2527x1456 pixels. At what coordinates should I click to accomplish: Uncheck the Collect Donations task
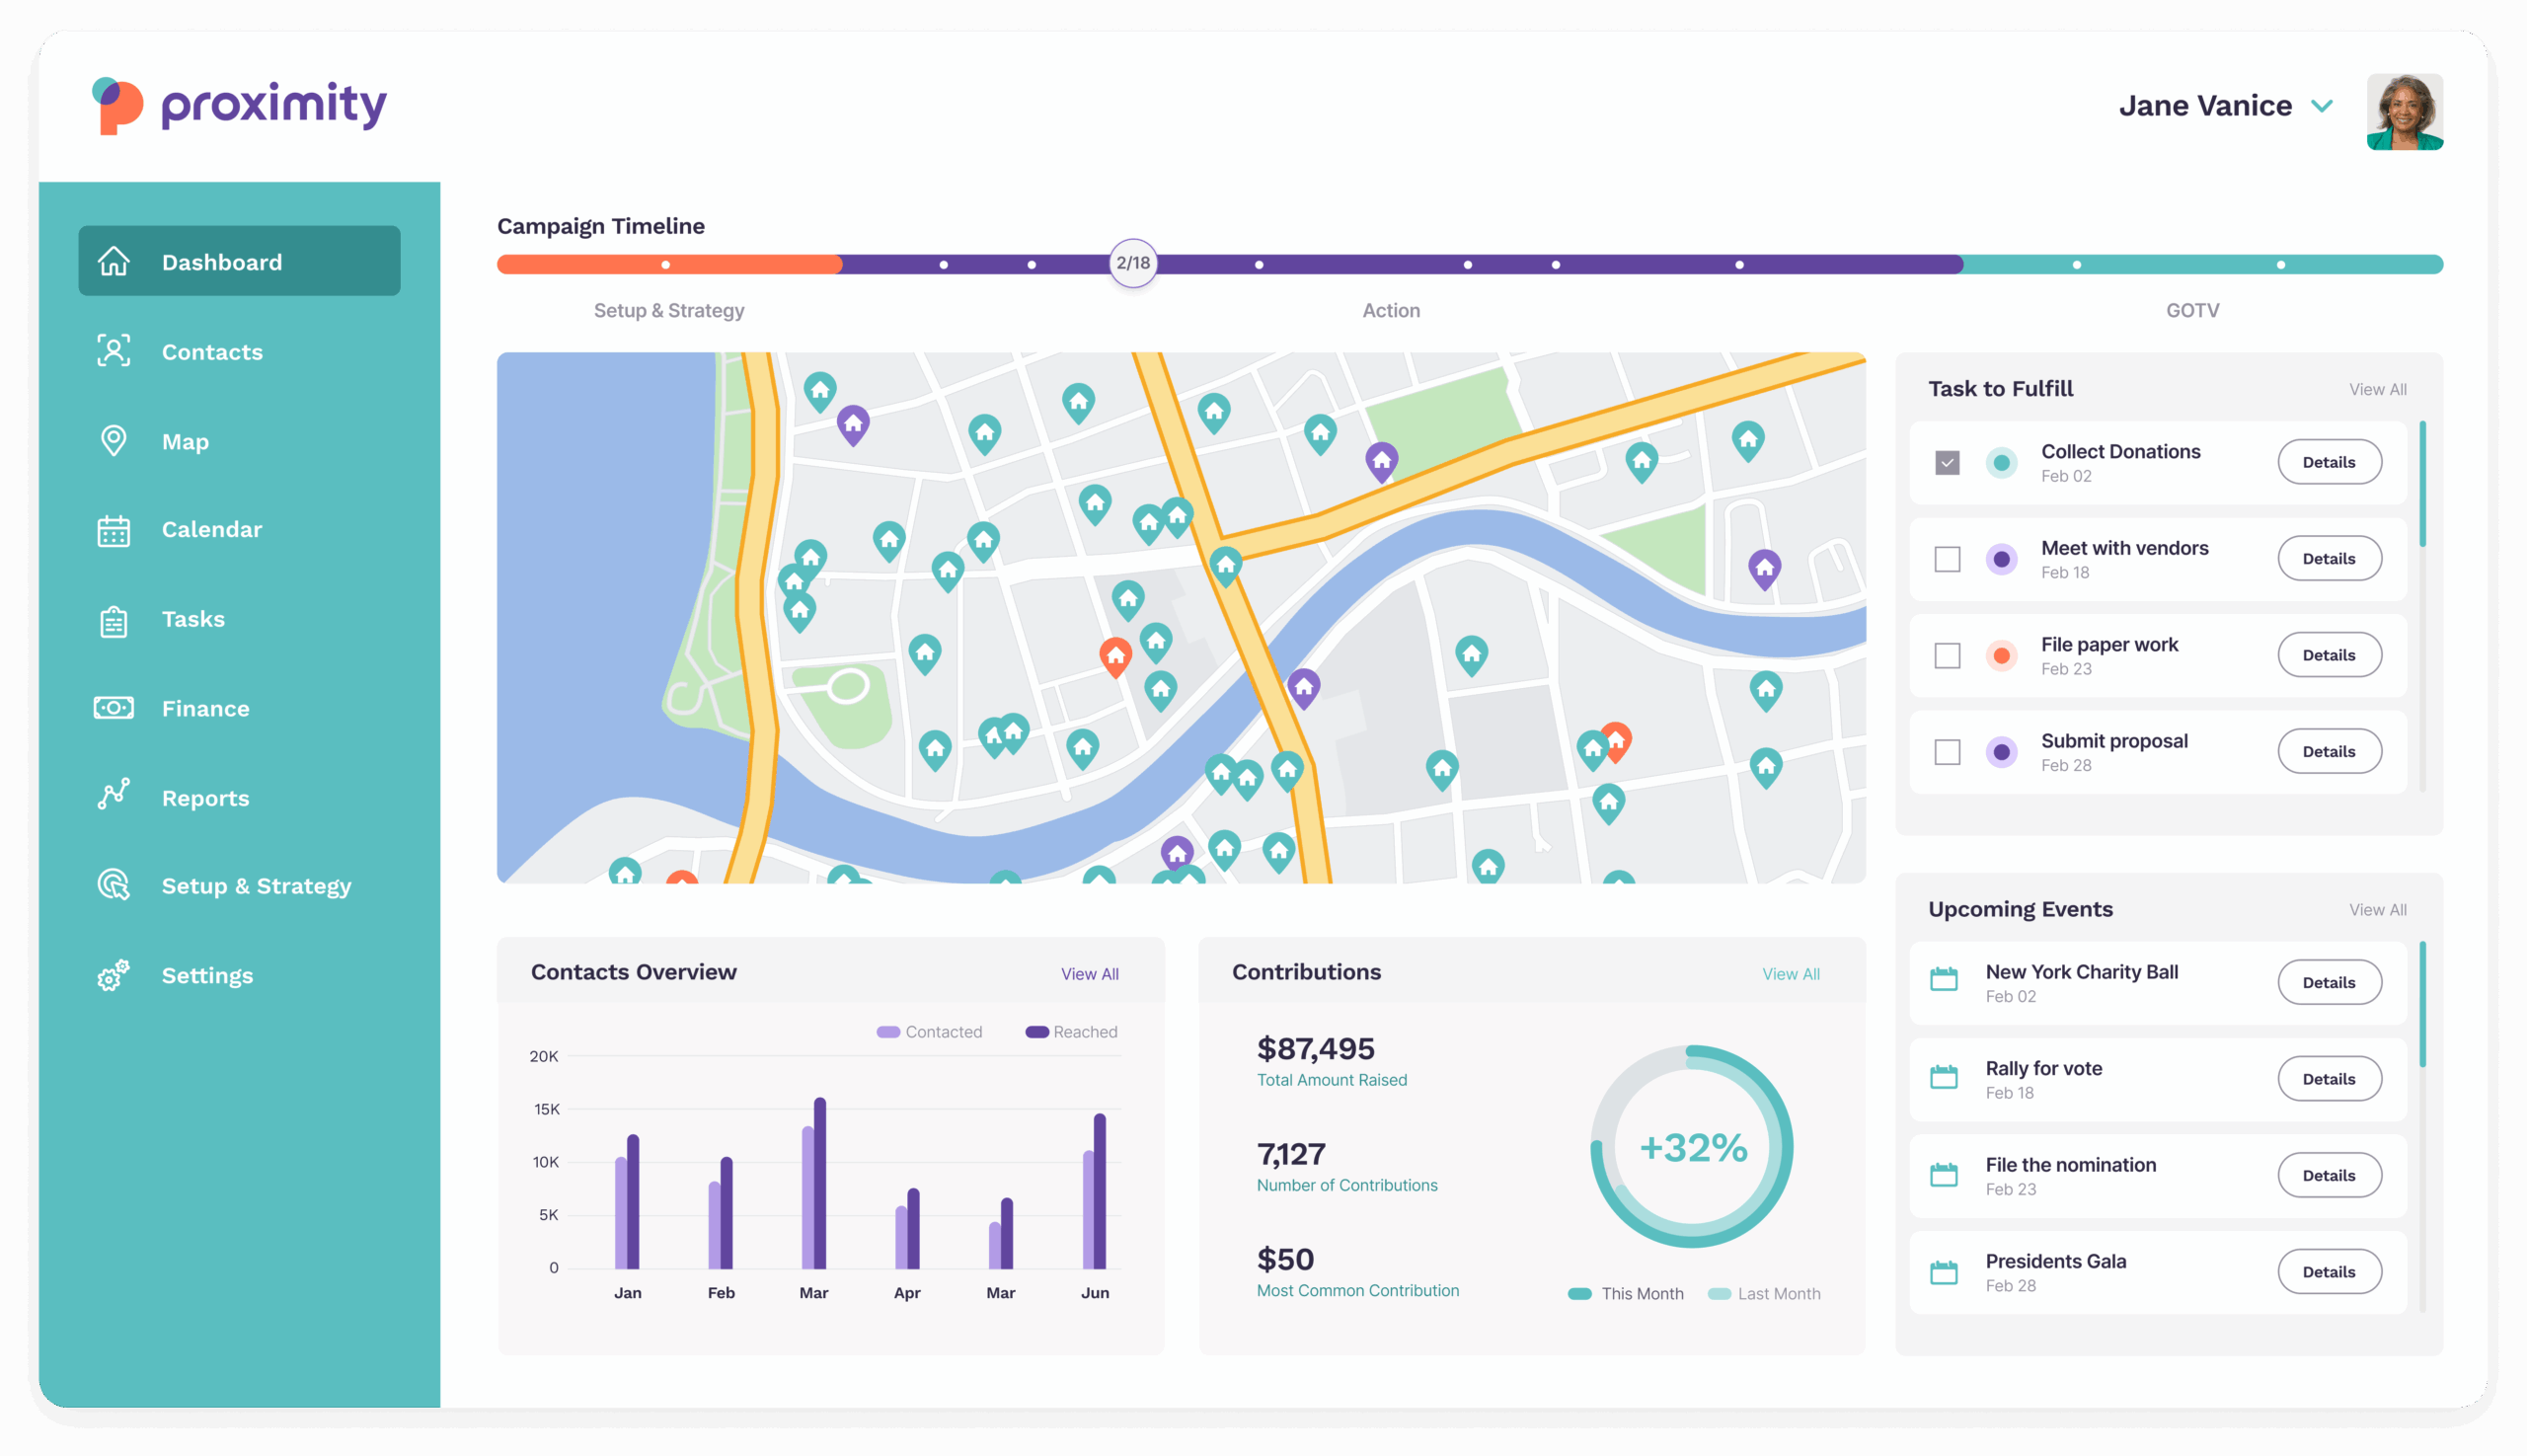tap(1947, 462)
